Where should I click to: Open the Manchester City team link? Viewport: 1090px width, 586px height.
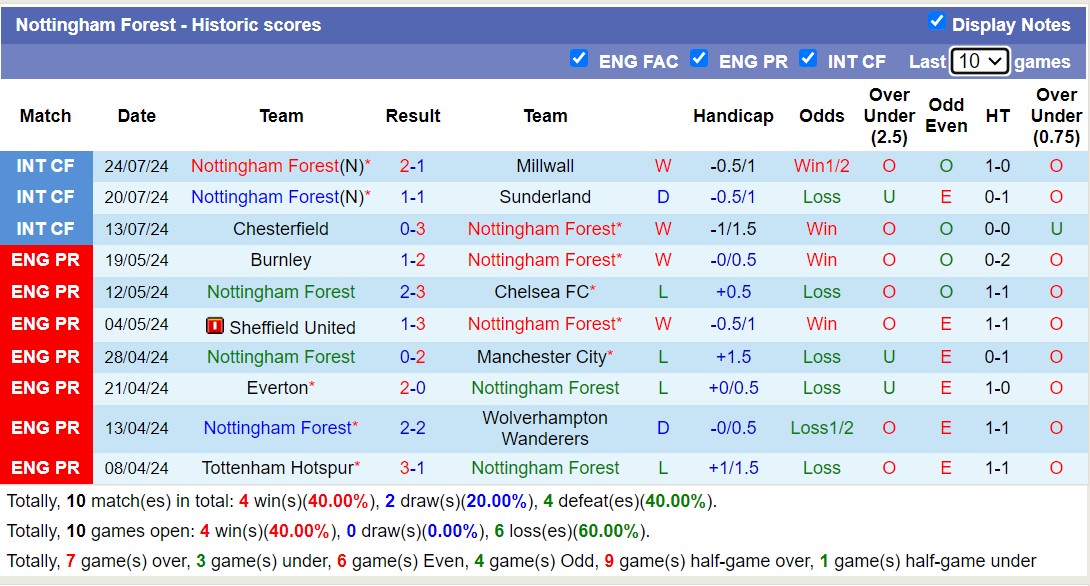click(542, 356)
